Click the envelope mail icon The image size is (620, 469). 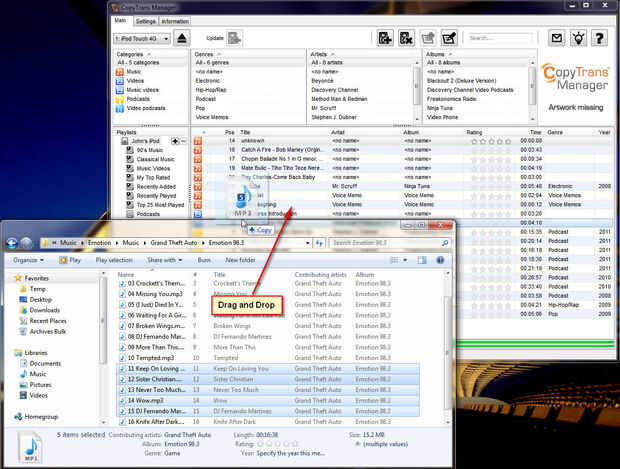point(557,38)
